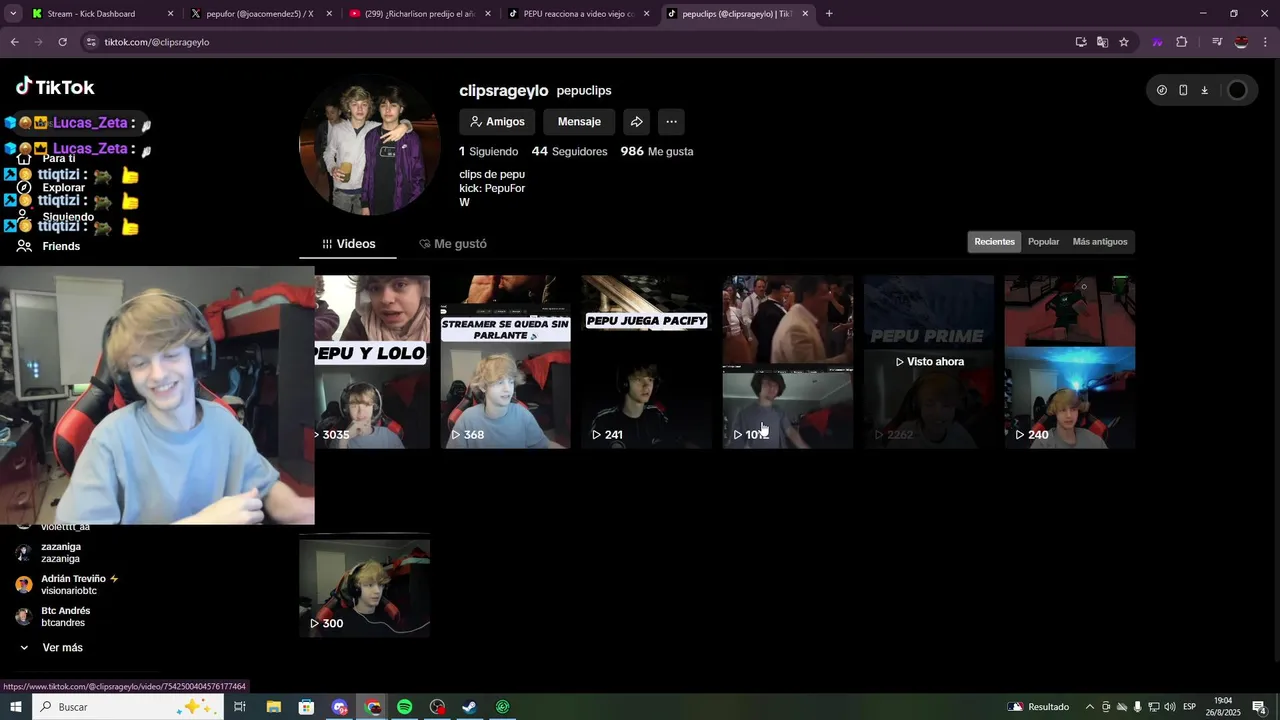The image size is (1280, 720).
Task: Open the Chrome three-dot menu
Action: (1265, 42)
